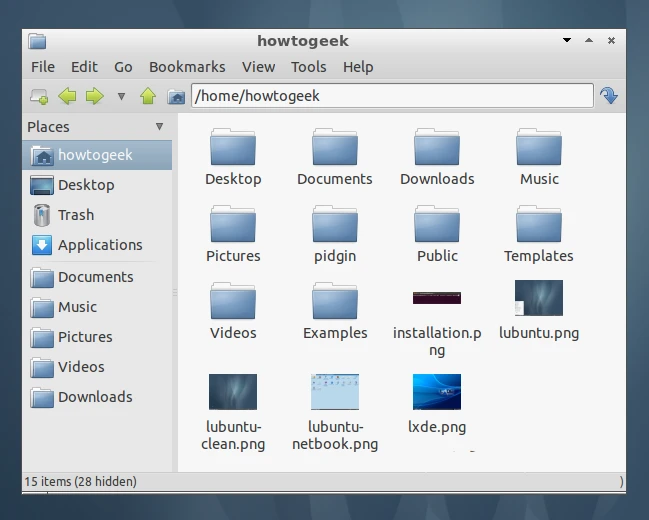649x520 pixels.
Task: Click in the /home/howtogeek path field
Action: 392,96
